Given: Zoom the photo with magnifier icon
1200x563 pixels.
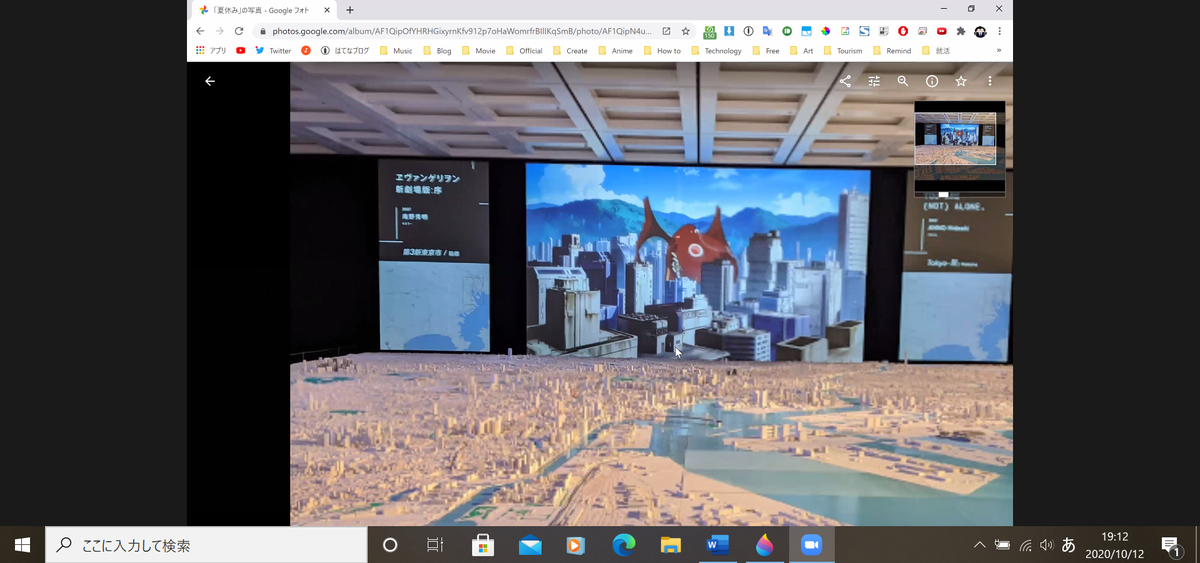Looking at the screenshot, I should [x=903, y=81].
